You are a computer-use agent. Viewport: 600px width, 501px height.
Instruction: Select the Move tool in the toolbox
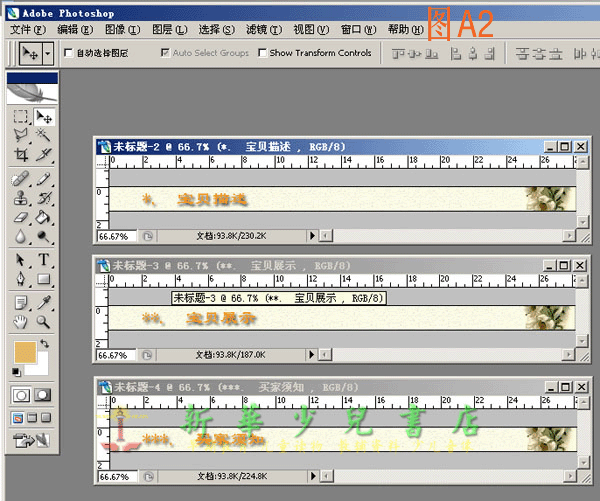pyautogui.click(x=44, y=116)
